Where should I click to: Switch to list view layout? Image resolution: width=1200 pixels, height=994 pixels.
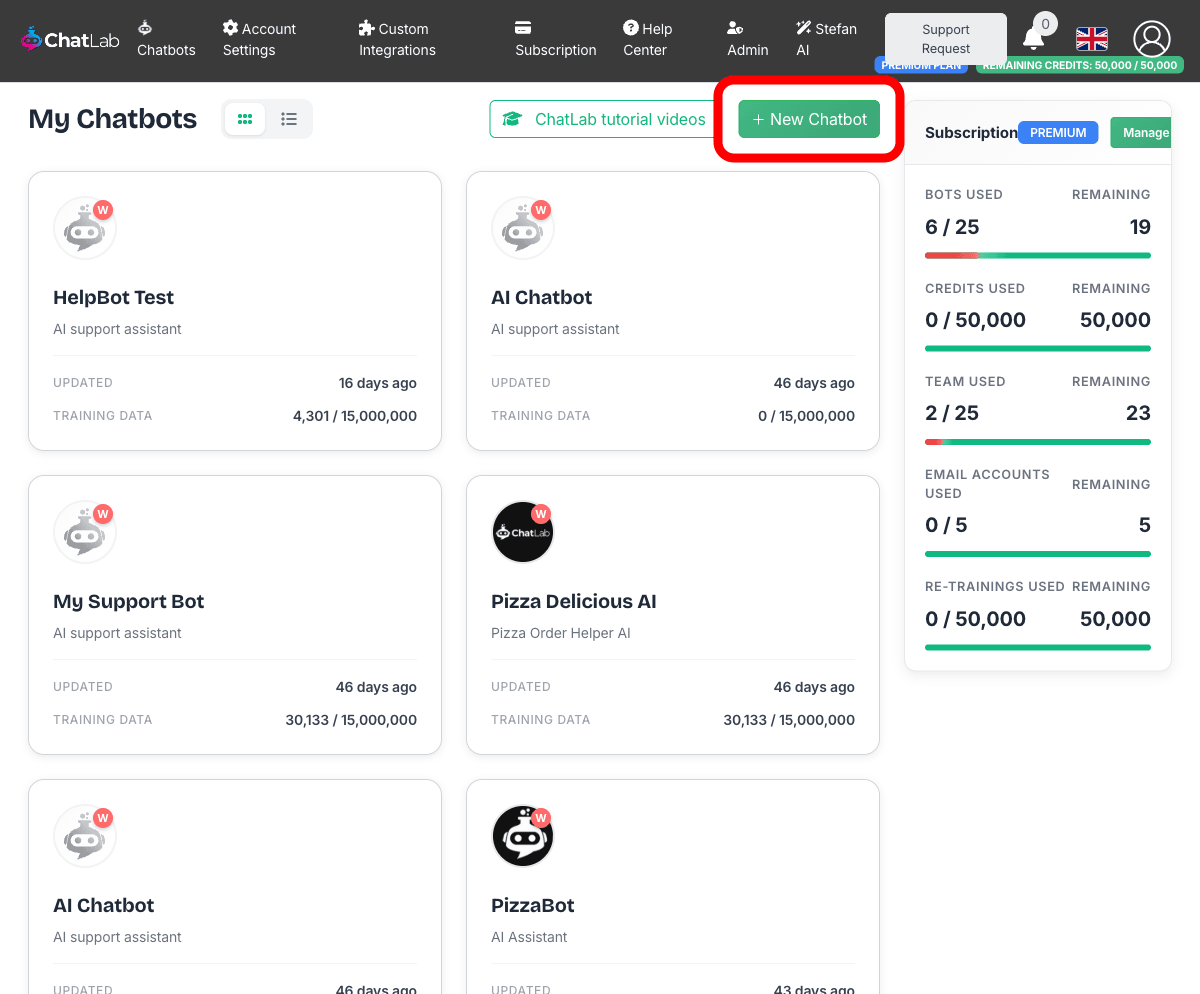(289, 119)
